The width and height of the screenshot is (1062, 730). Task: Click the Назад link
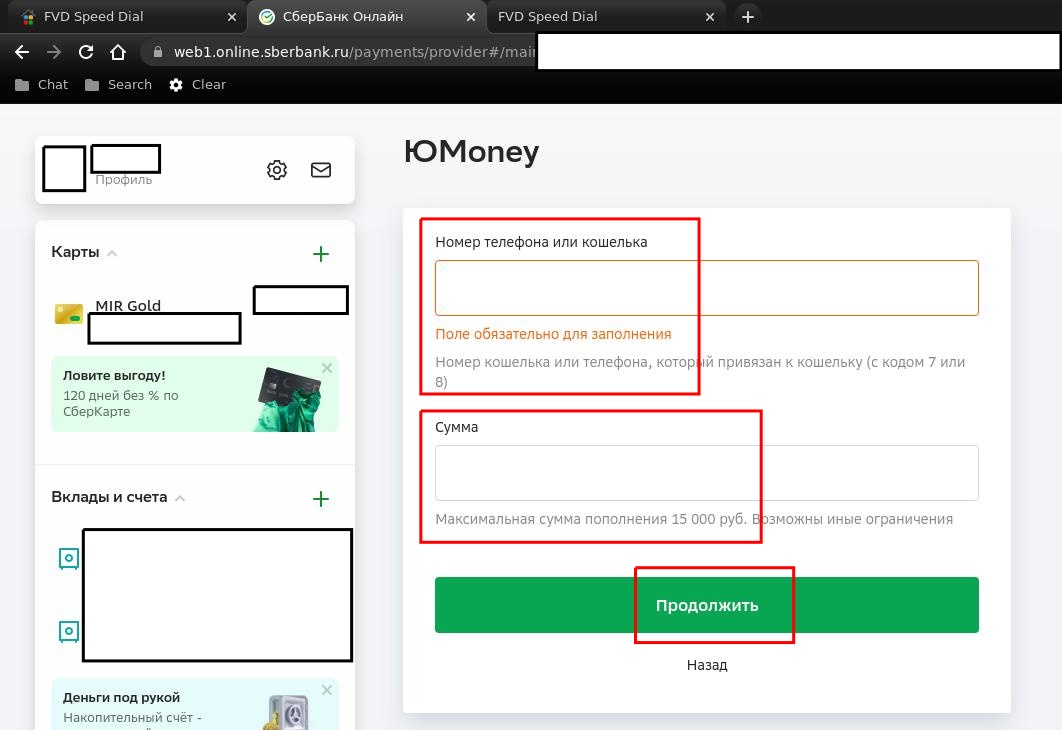coord(707,665)
